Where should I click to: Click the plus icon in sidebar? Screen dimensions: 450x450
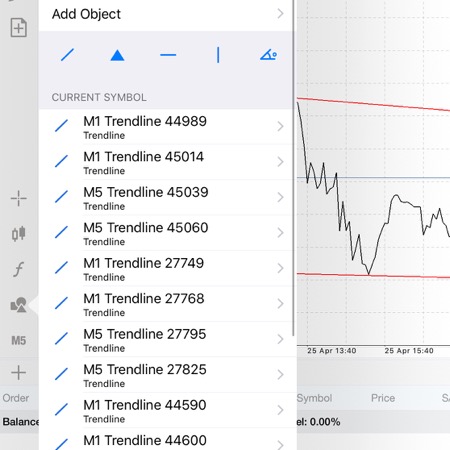pos(19,373)
